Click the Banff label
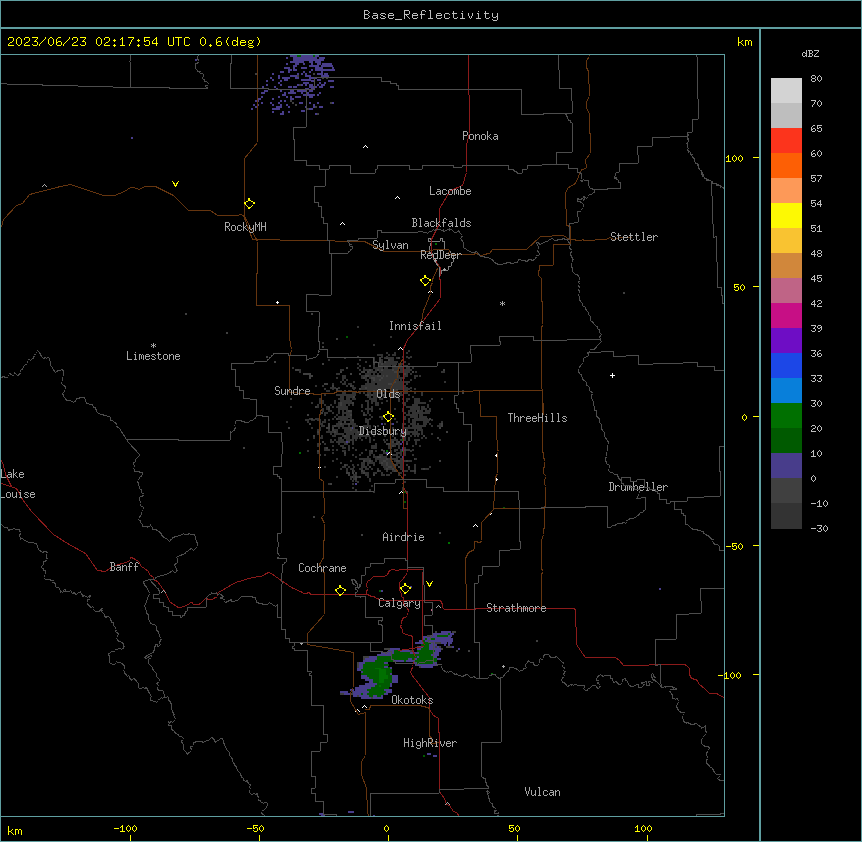 [x=124, y=567]
